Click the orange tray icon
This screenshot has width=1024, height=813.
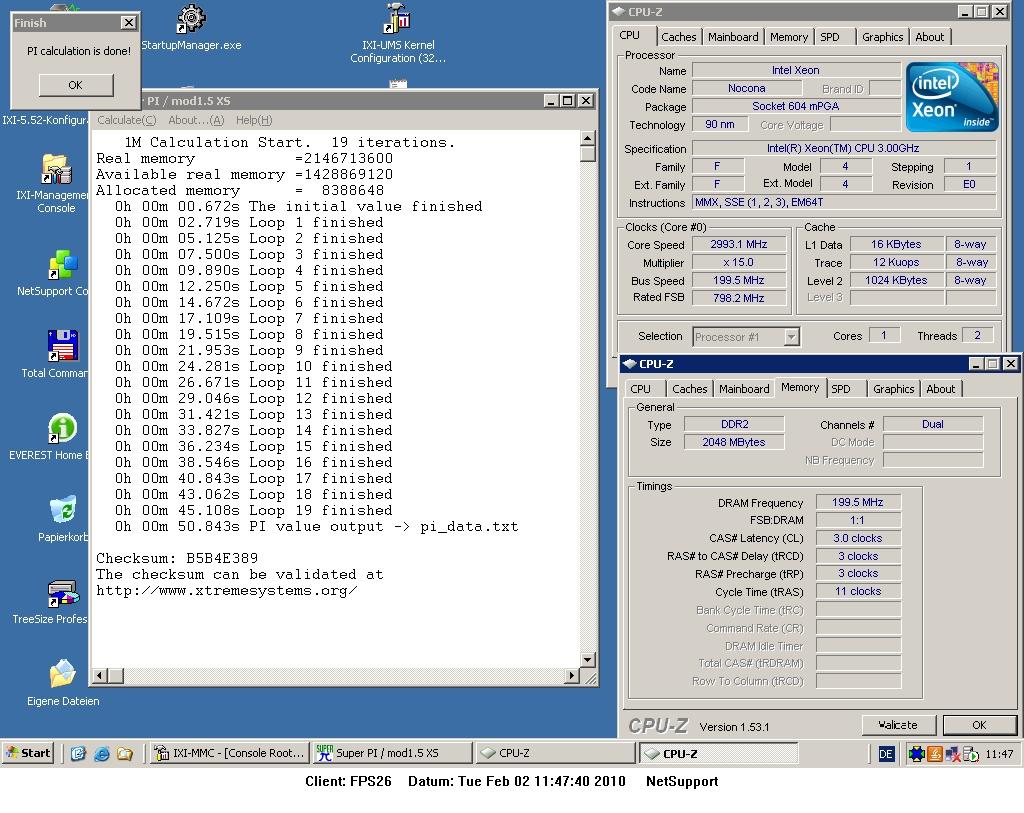tap(935, 754)
